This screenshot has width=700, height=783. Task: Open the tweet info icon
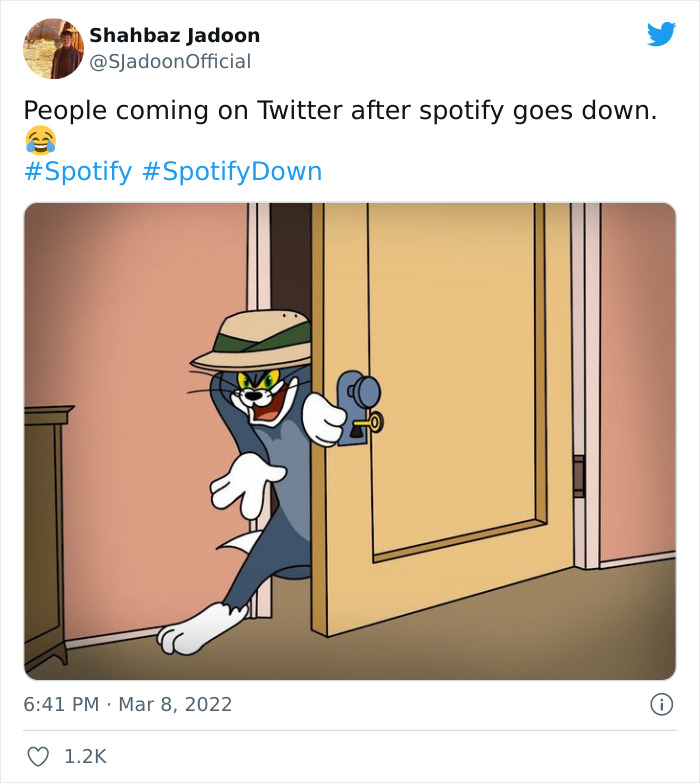(x=661, y=704)
